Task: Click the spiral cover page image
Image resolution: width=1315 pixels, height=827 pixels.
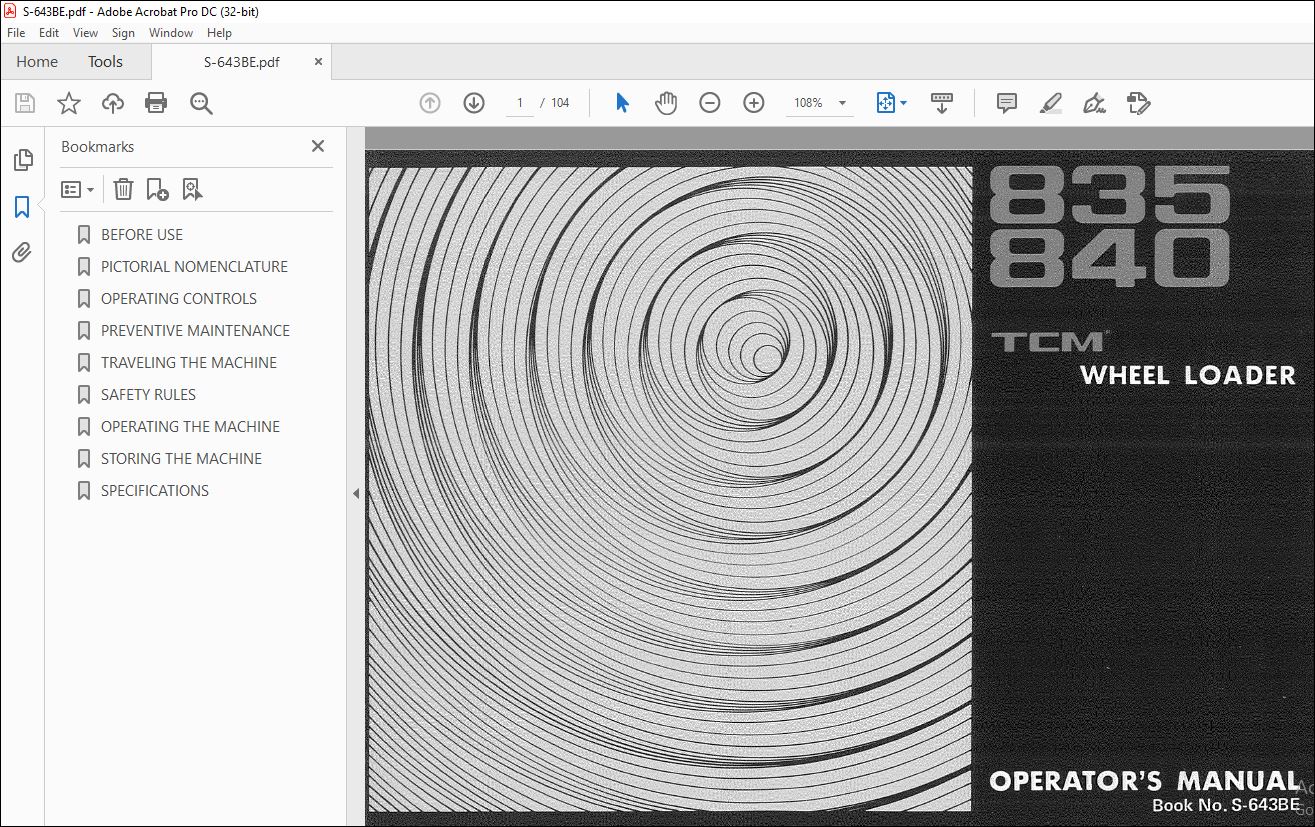Action: [670, 488]
